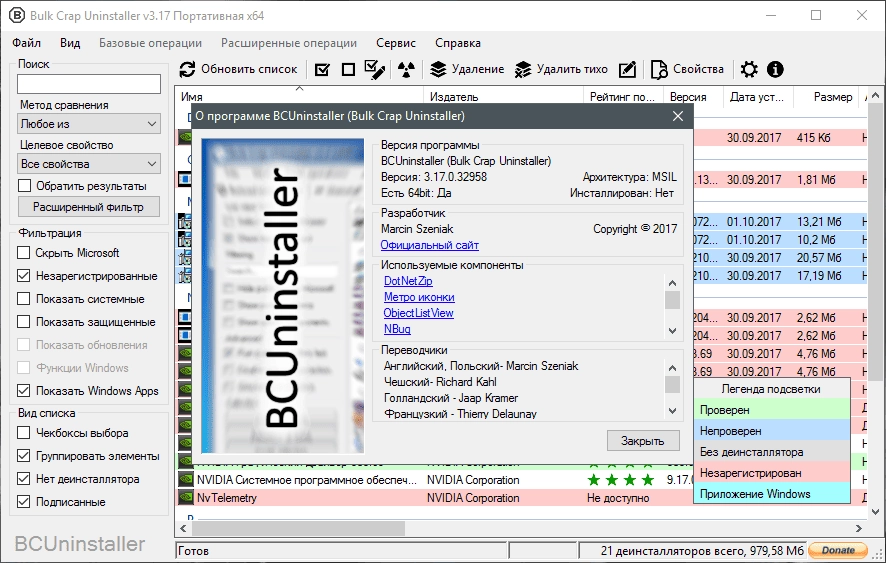This screenshot has width=886, height=563.
Task: Click the star rating of the NVIDIA Системное row
Action: click(x=620, y=480)
